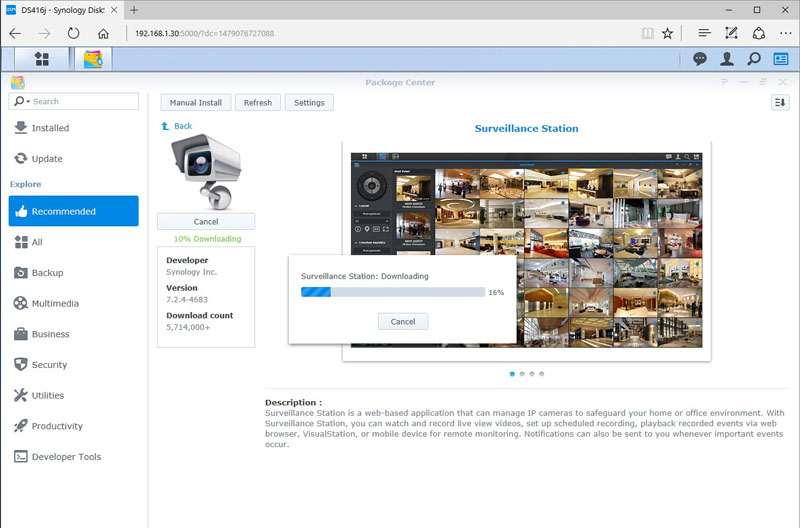Cancel download under the camera icon
The height and width of the screenshot is (528, 800).
point(206,221)
